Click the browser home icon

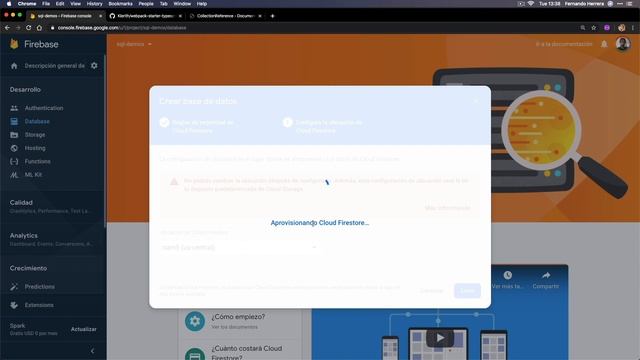39,28
